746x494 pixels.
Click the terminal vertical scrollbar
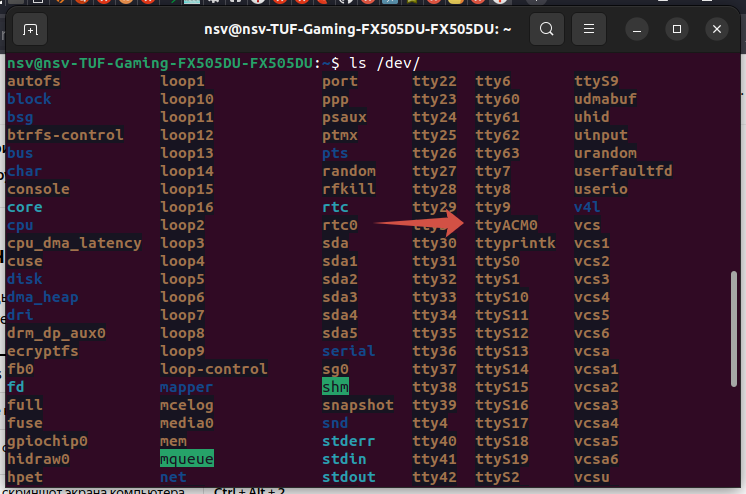pos(734,328)
